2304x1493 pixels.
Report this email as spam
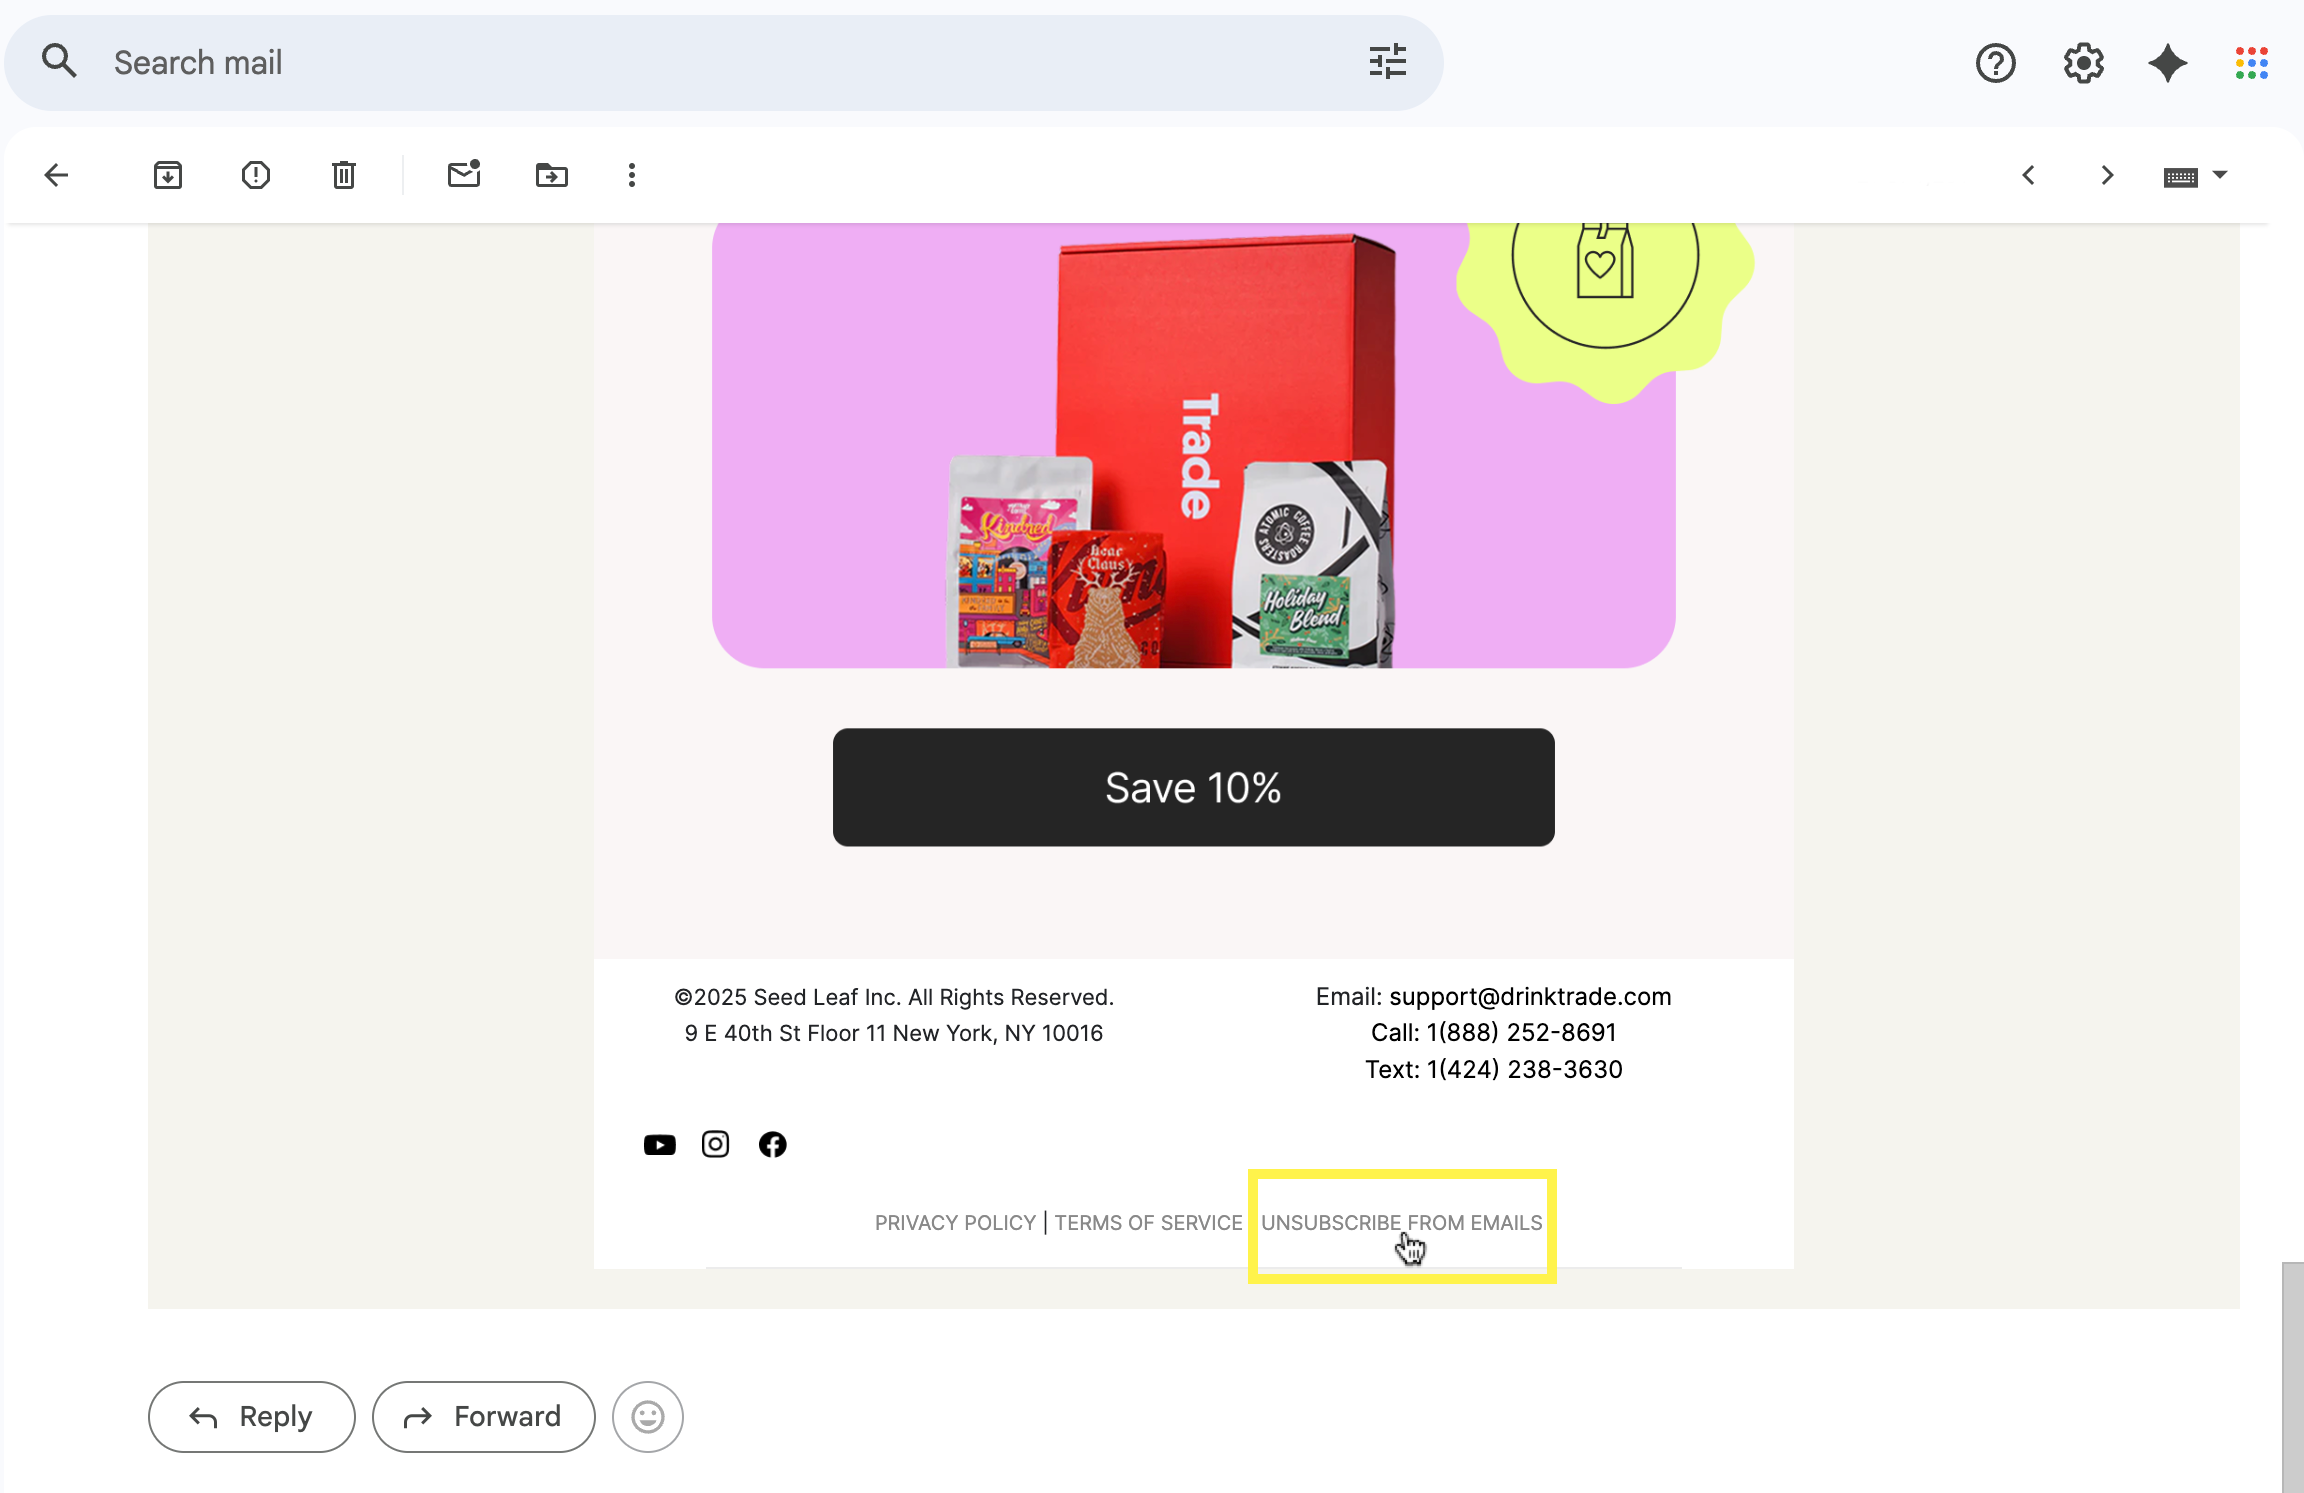256,175
